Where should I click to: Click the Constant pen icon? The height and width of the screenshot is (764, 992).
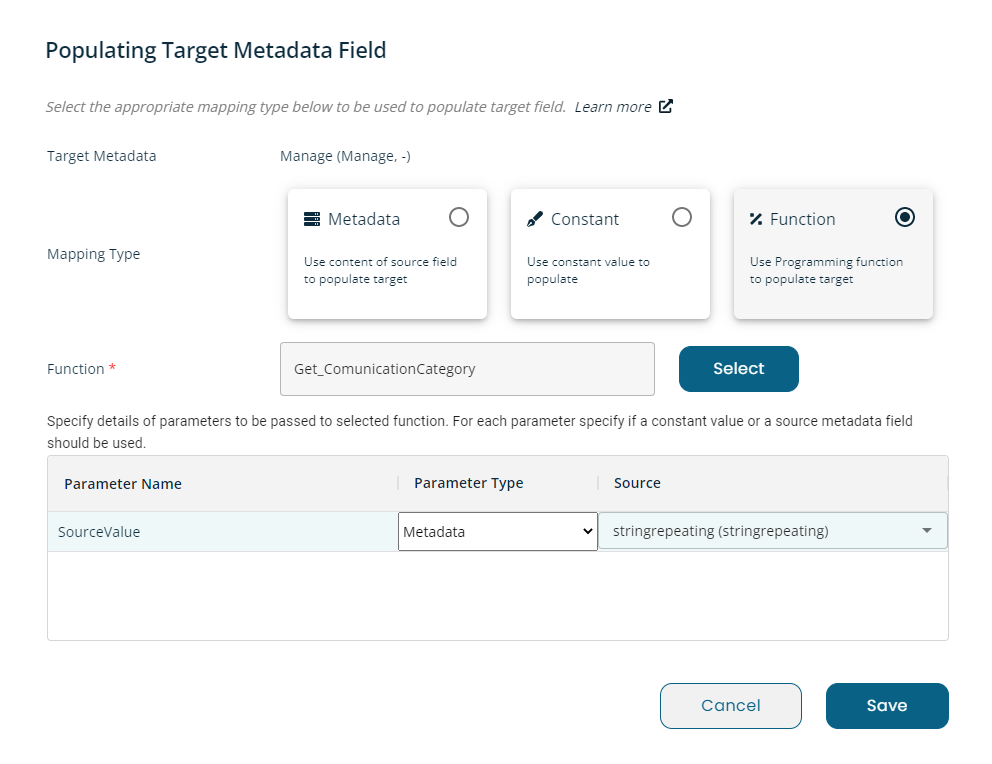click(x=535, y=219)
